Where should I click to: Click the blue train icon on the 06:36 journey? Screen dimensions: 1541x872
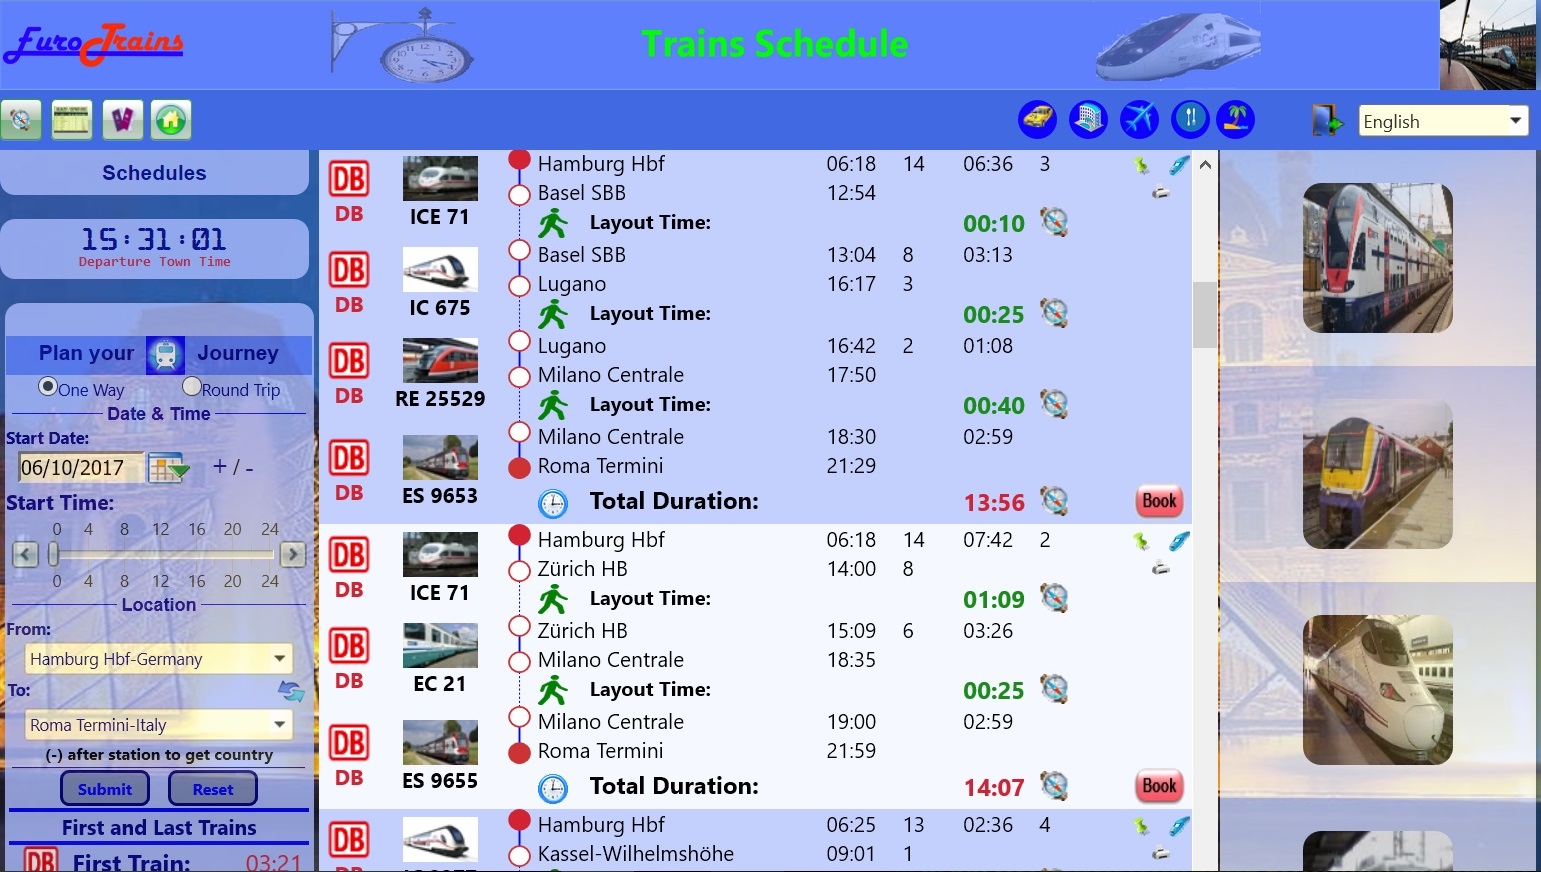click(1179, 165)
